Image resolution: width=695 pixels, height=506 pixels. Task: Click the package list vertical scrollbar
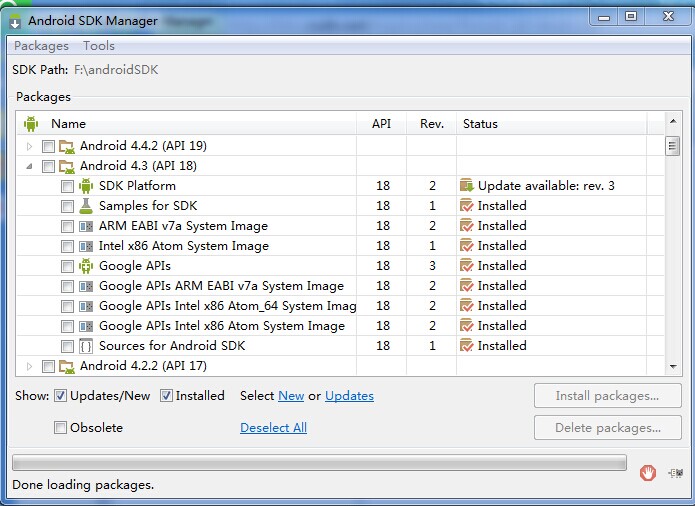pos(673,250)
